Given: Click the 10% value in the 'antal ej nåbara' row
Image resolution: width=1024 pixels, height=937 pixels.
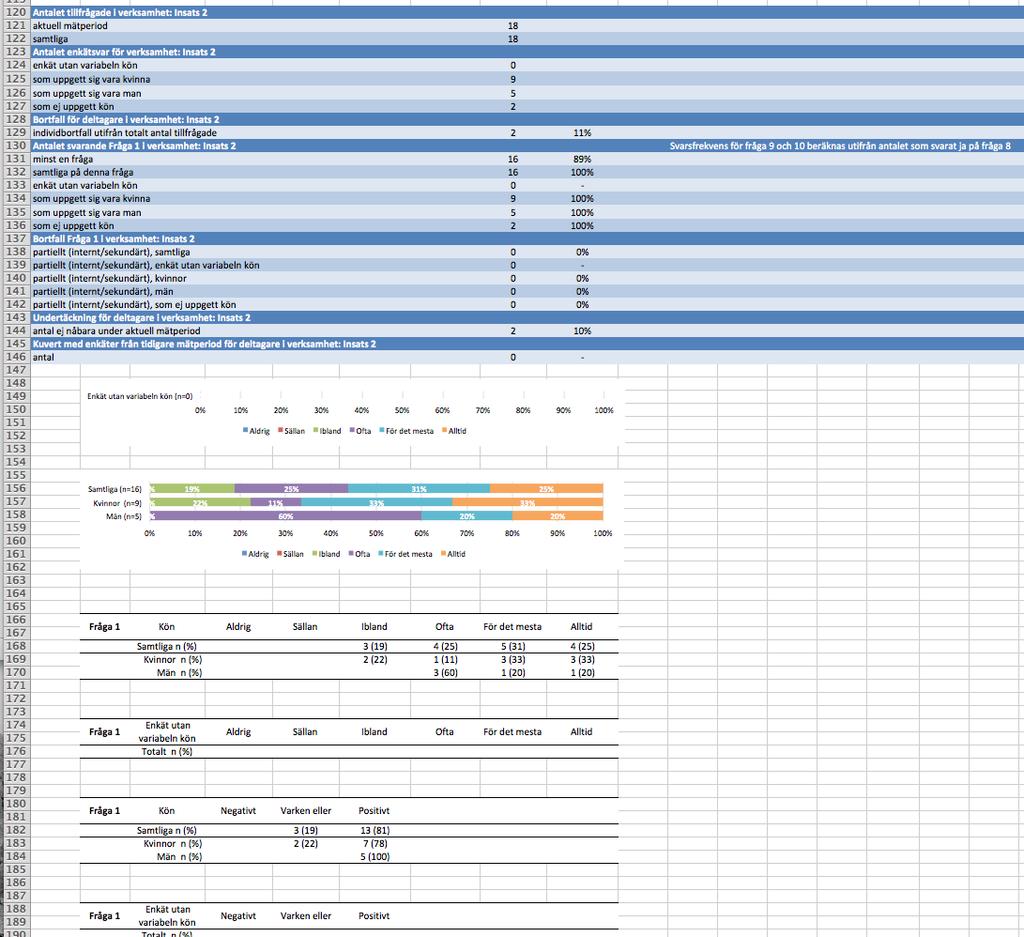Looking at the screenshot, I should click(x=582, y=331).
